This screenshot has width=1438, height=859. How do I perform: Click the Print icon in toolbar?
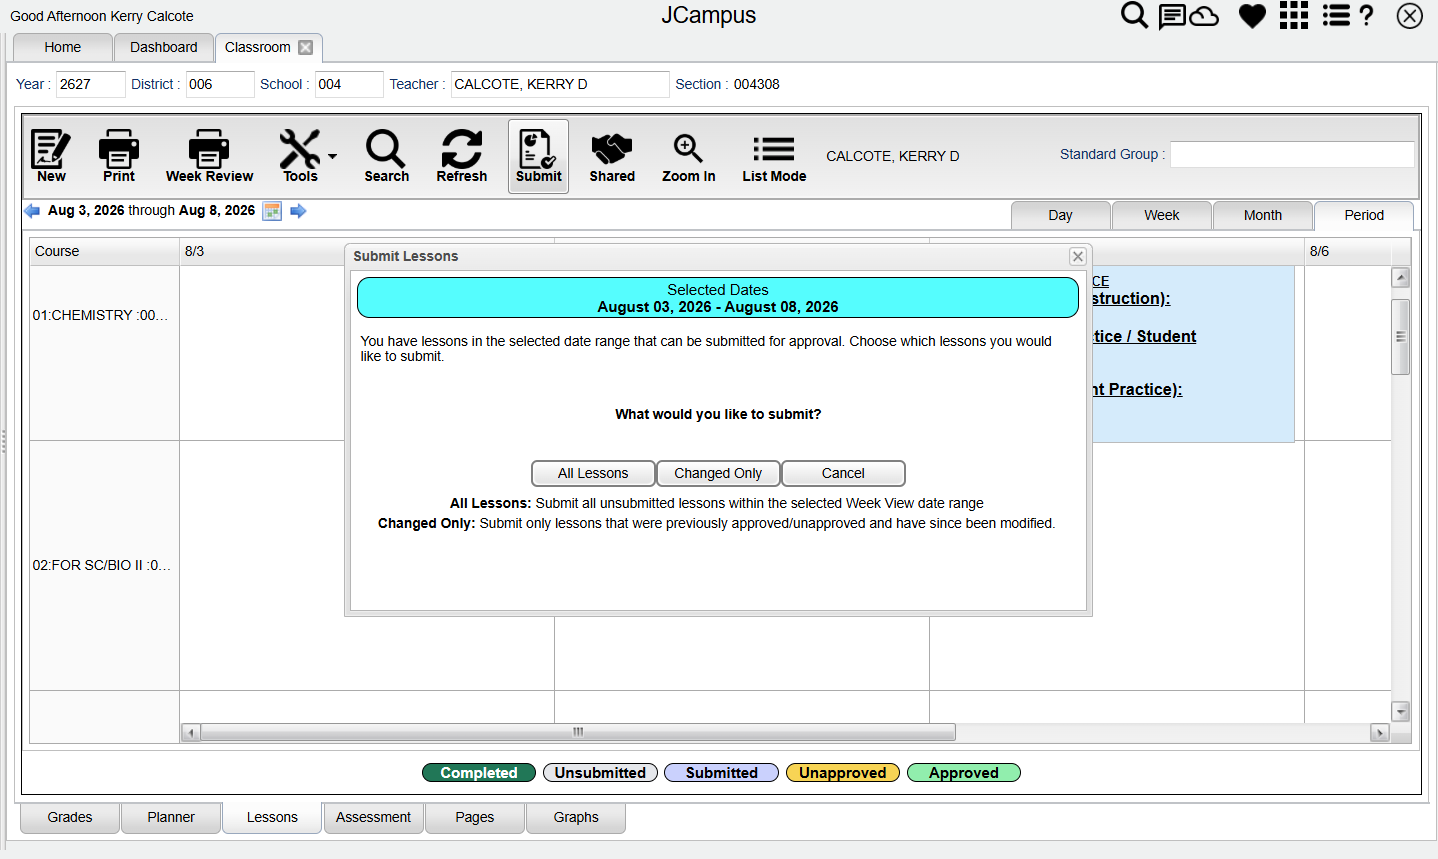[x=119, y=150]
